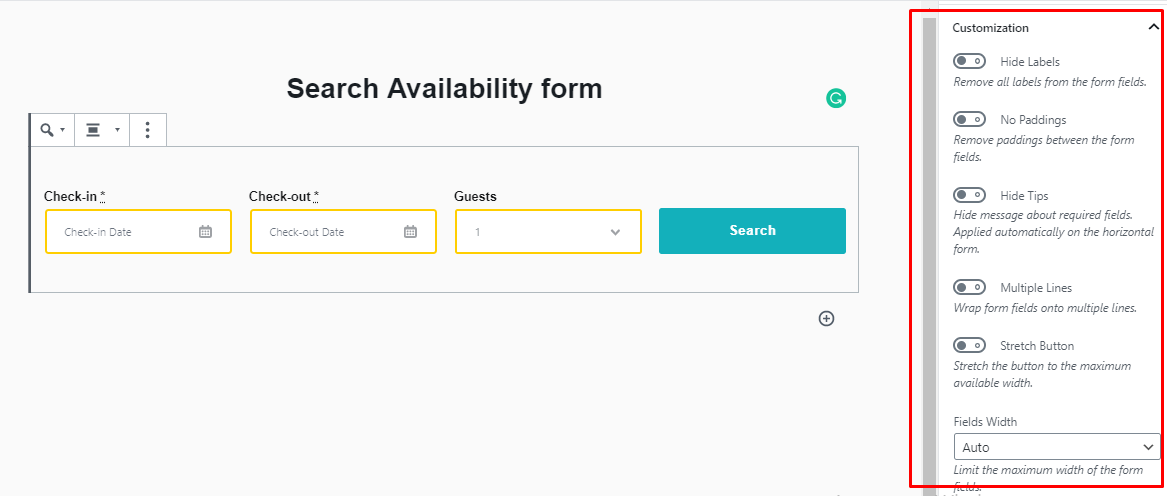The width and height of the screenshot is (1167, 496).
Task: Click the Check-in Date input field
Action: (138, 232)
